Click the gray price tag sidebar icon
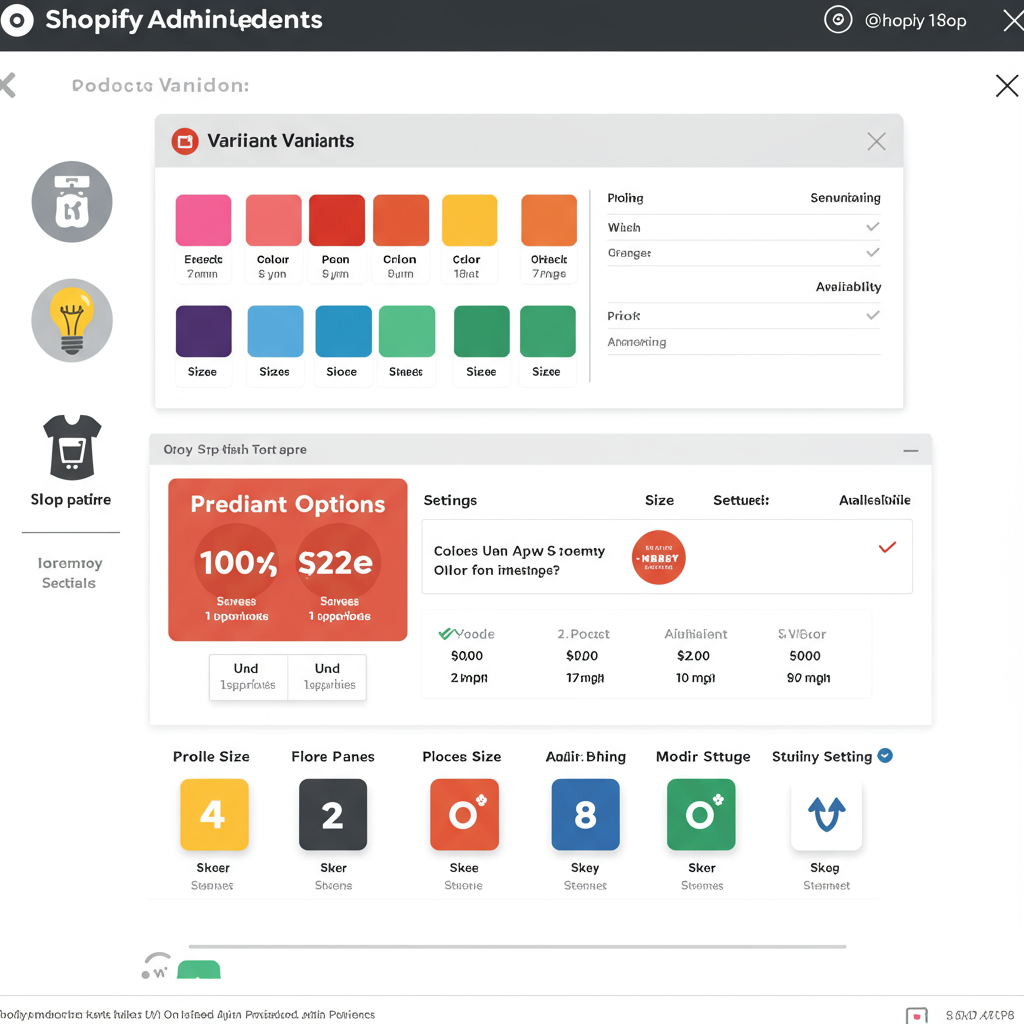 point(72,202)
